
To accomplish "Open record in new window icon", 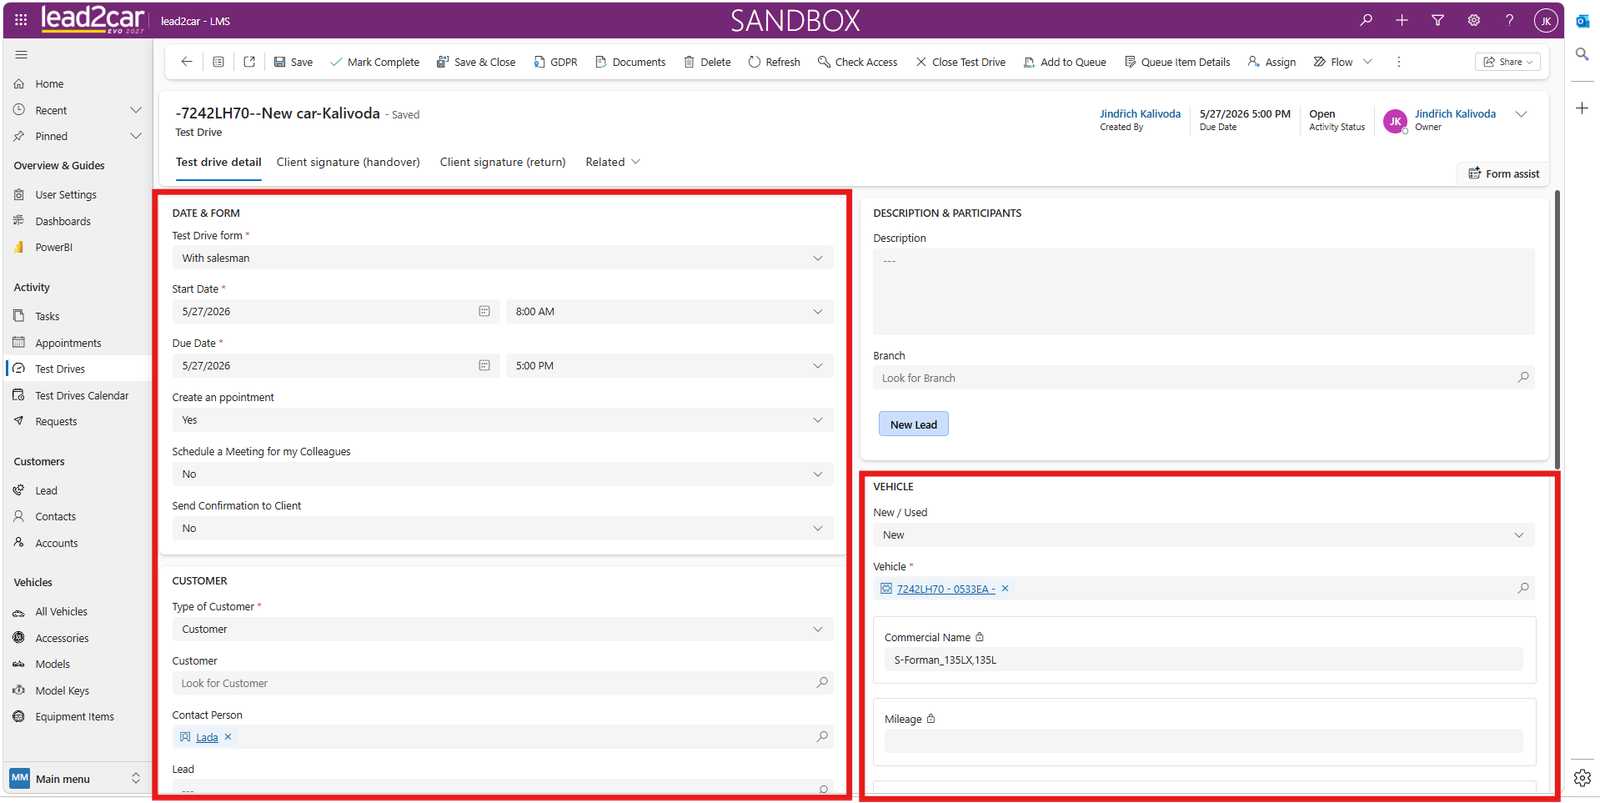I will [250, 62].
